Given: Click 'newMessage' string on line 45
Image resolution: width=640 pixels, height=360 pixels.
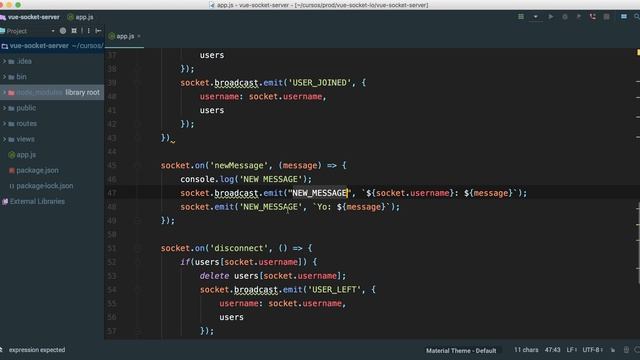Looking at the screenshot, I should 239,165.
